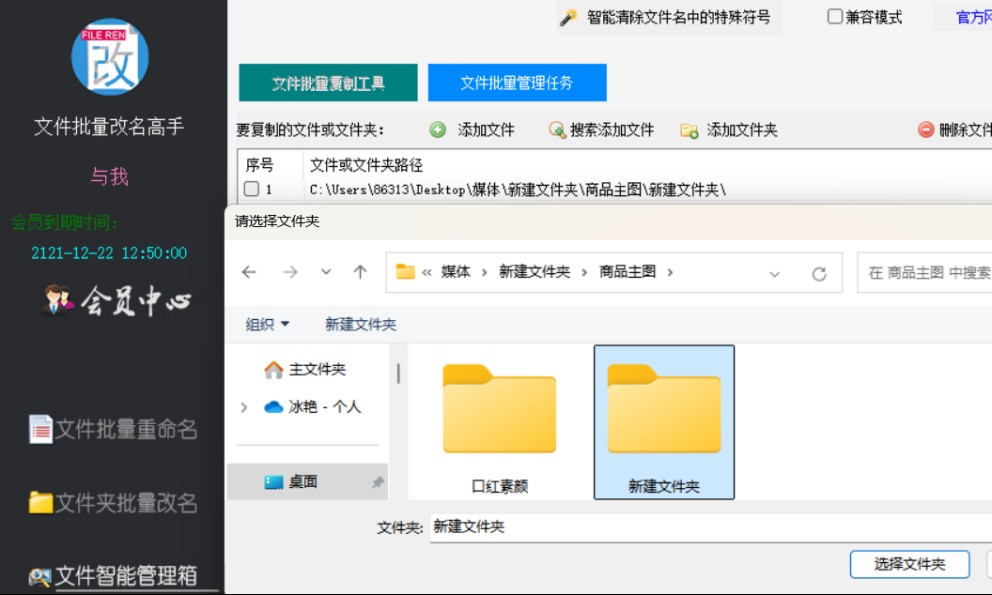Click the green plus 添加文件 icon
Viewport: 992px width, 595px height.
[437, 130]
